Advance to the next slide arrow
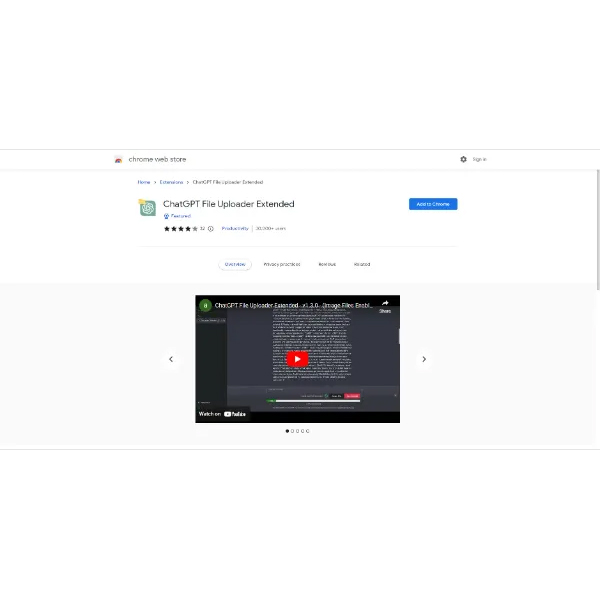 click(424, 359)
